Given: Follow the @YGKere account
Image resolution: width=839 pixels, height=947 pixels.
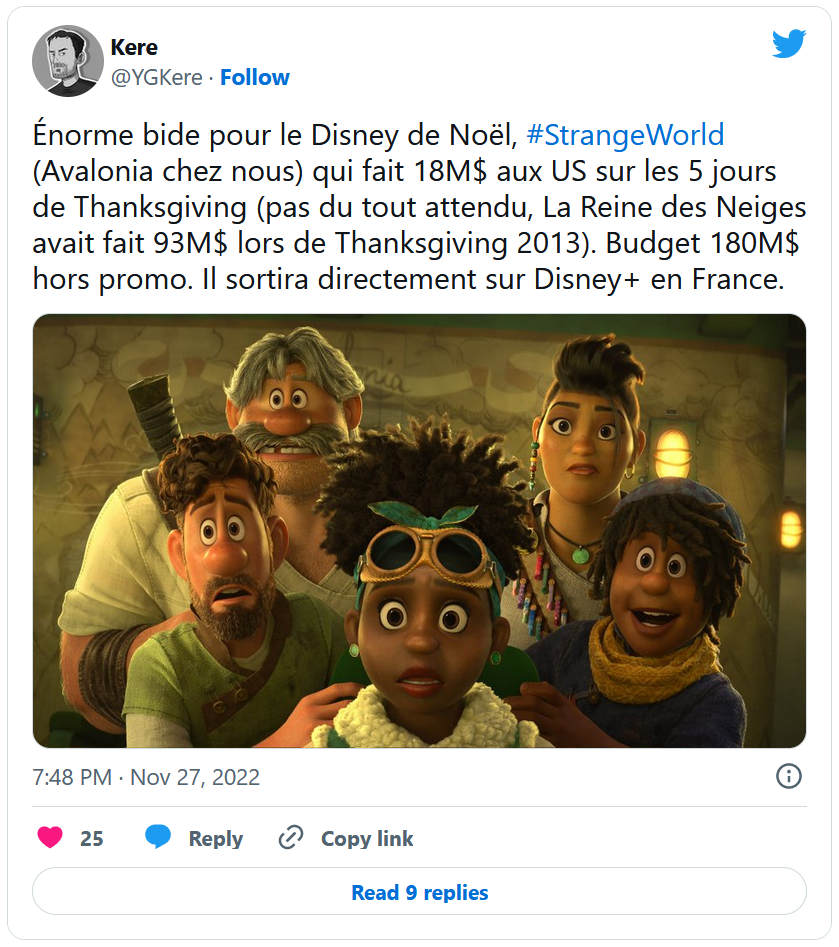Looking at the screenshot, I should [254, 77].
